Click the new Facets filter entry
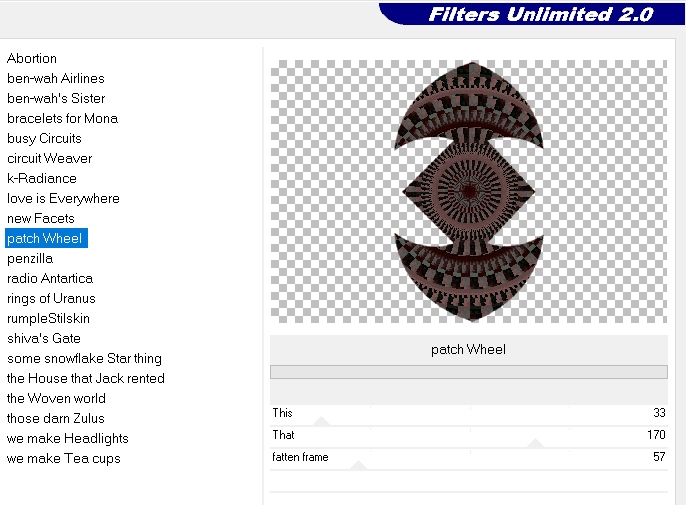686x505 pixels. pyautogui.click(x=41, y=218)
